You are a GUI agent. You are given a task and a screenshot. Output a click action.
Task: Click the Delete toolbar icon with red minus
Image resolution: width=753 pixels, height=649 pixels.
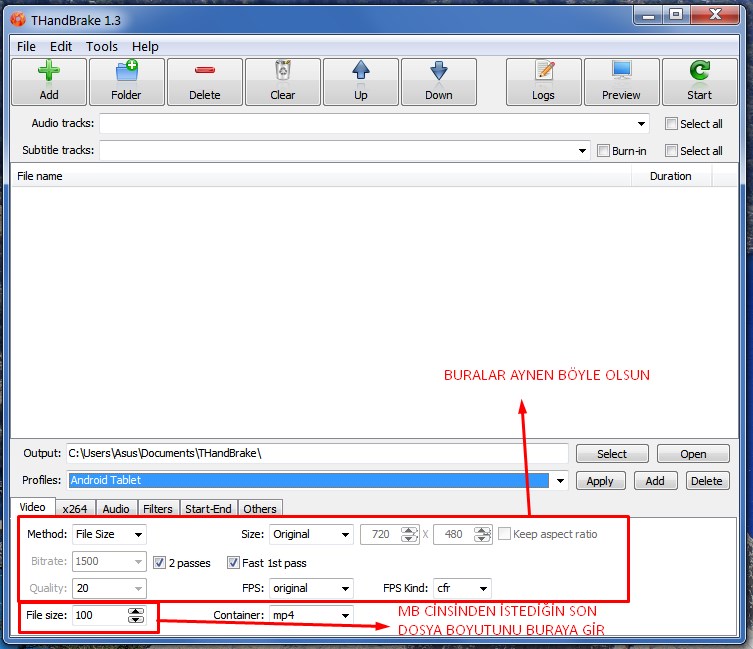205,81
